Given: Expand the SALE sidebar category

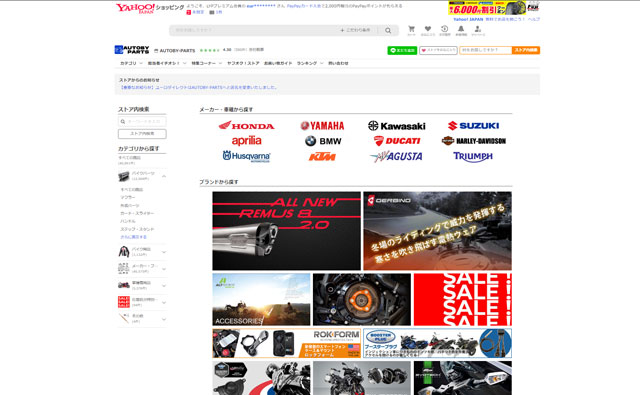Looking at the screenshot, I should (x=164, y=302).
